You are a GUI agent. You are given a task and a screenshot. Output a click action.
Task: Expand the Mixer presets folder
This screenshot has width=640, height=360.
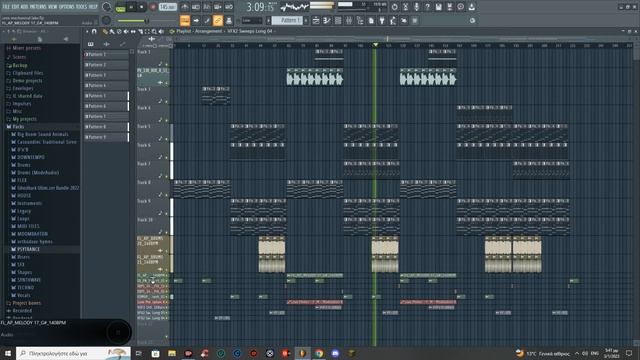[x=27, y=48]
